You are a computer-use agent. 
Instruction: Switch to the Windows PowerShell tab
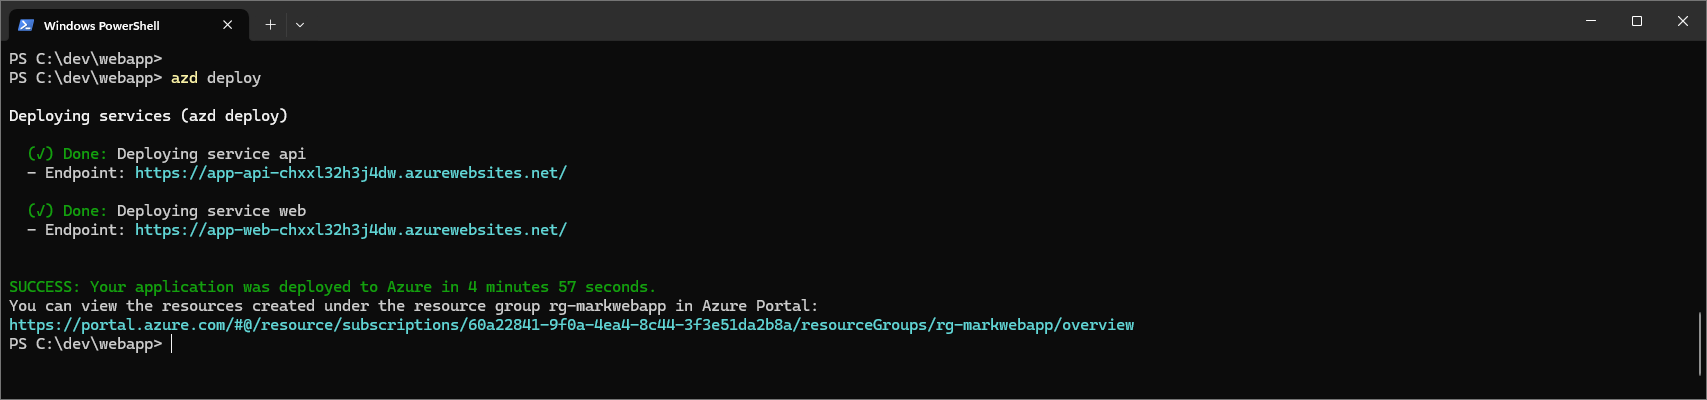pyautogui.click(x=110, y=25)
